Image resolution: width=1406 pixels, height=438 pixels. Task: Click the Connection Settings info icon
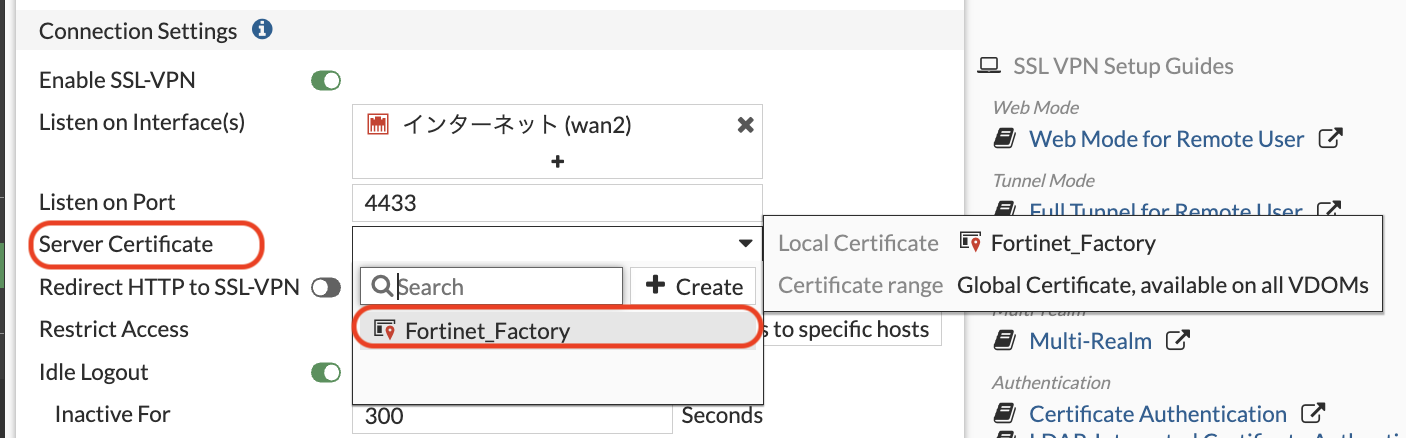pos(262,30)
